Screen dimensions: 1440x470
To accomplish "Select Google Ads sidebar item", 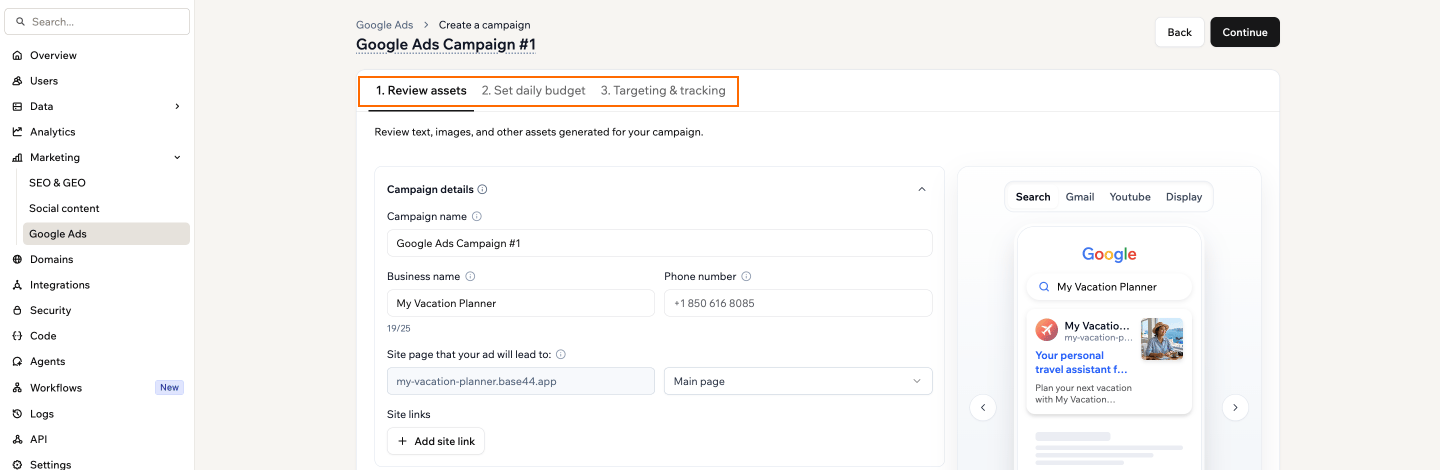I will coord(106,234).
